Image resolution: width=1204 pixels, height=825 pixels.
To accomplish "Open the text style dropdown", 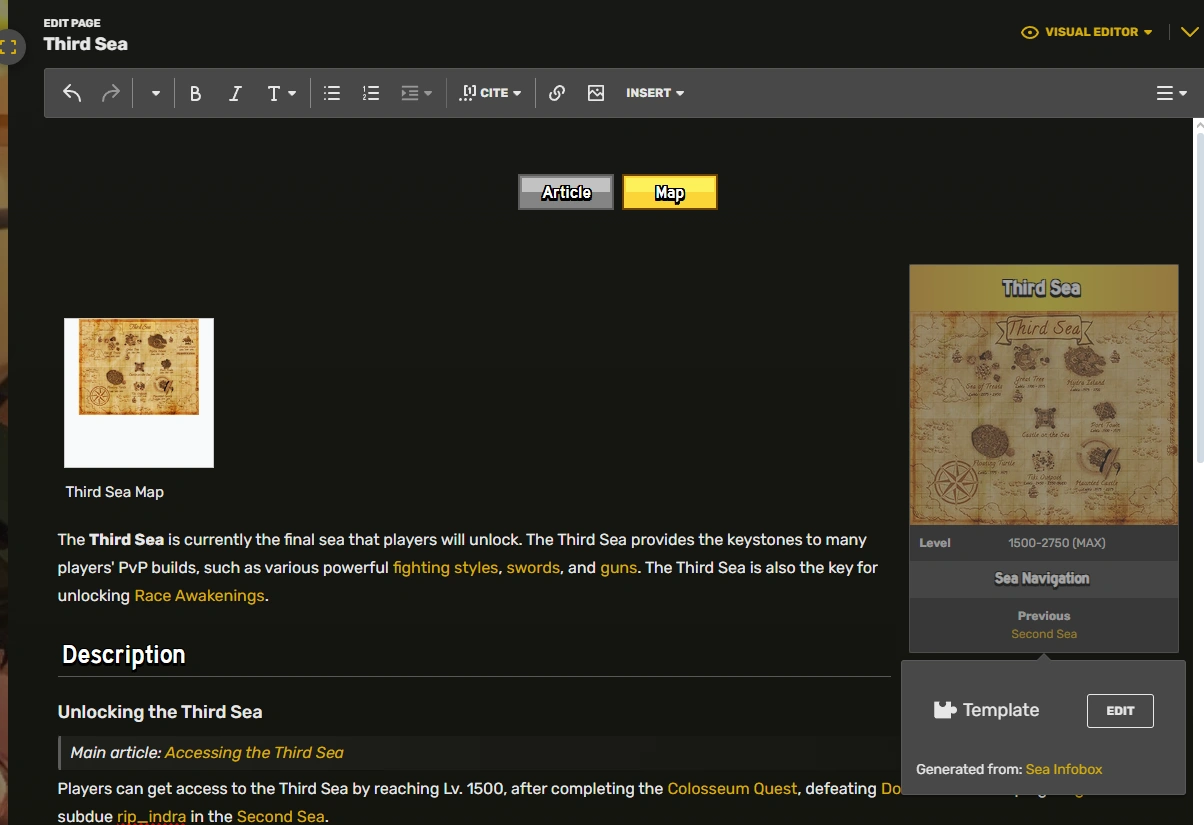I will click(282, 93).
